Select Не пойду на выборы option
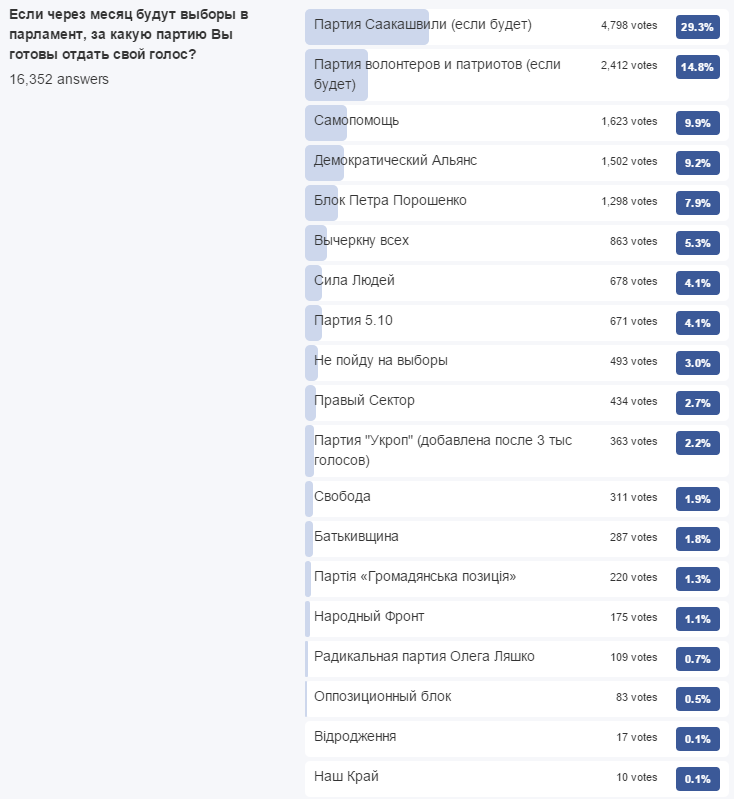Viewport: 734px width, 799px height. point(517,363)
